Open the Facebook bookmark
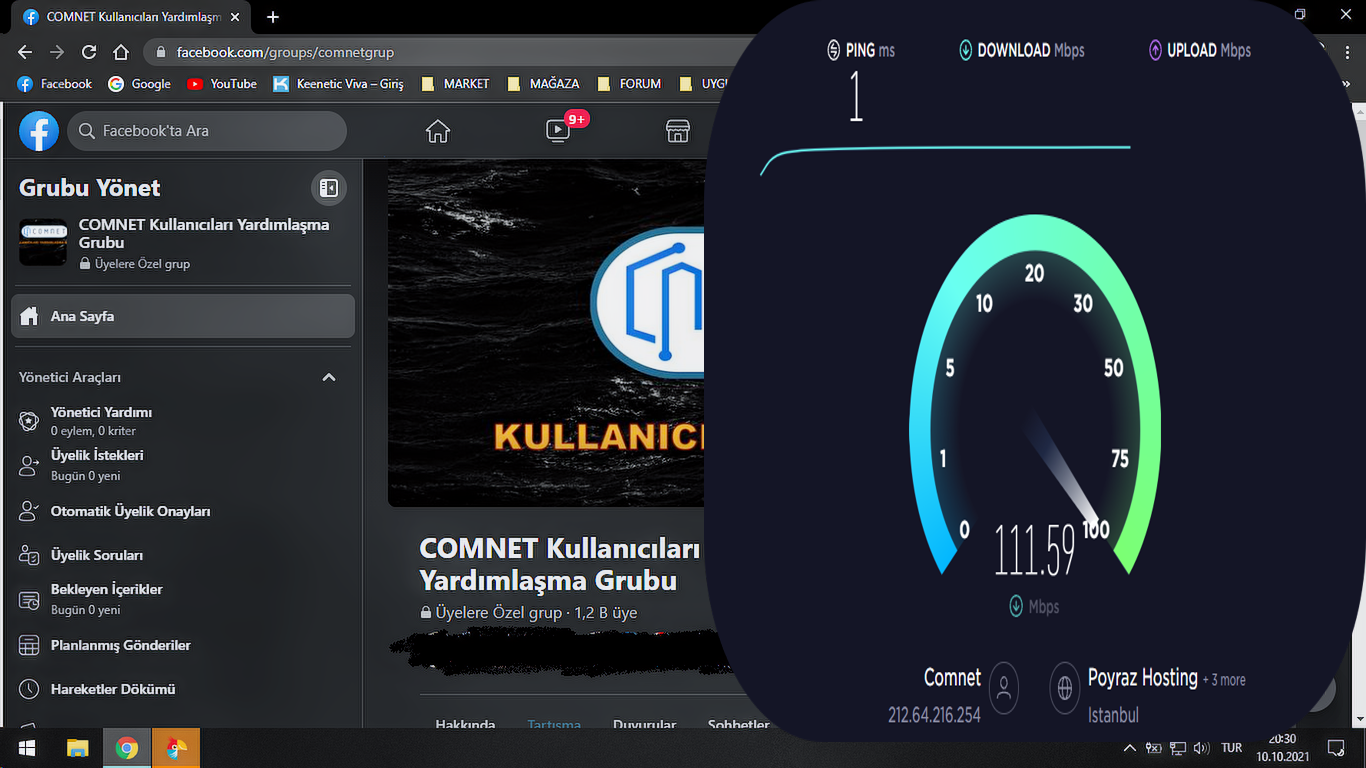Viewport: 1366px width, 768px height. pyautogui.click(x=55, y=84)
